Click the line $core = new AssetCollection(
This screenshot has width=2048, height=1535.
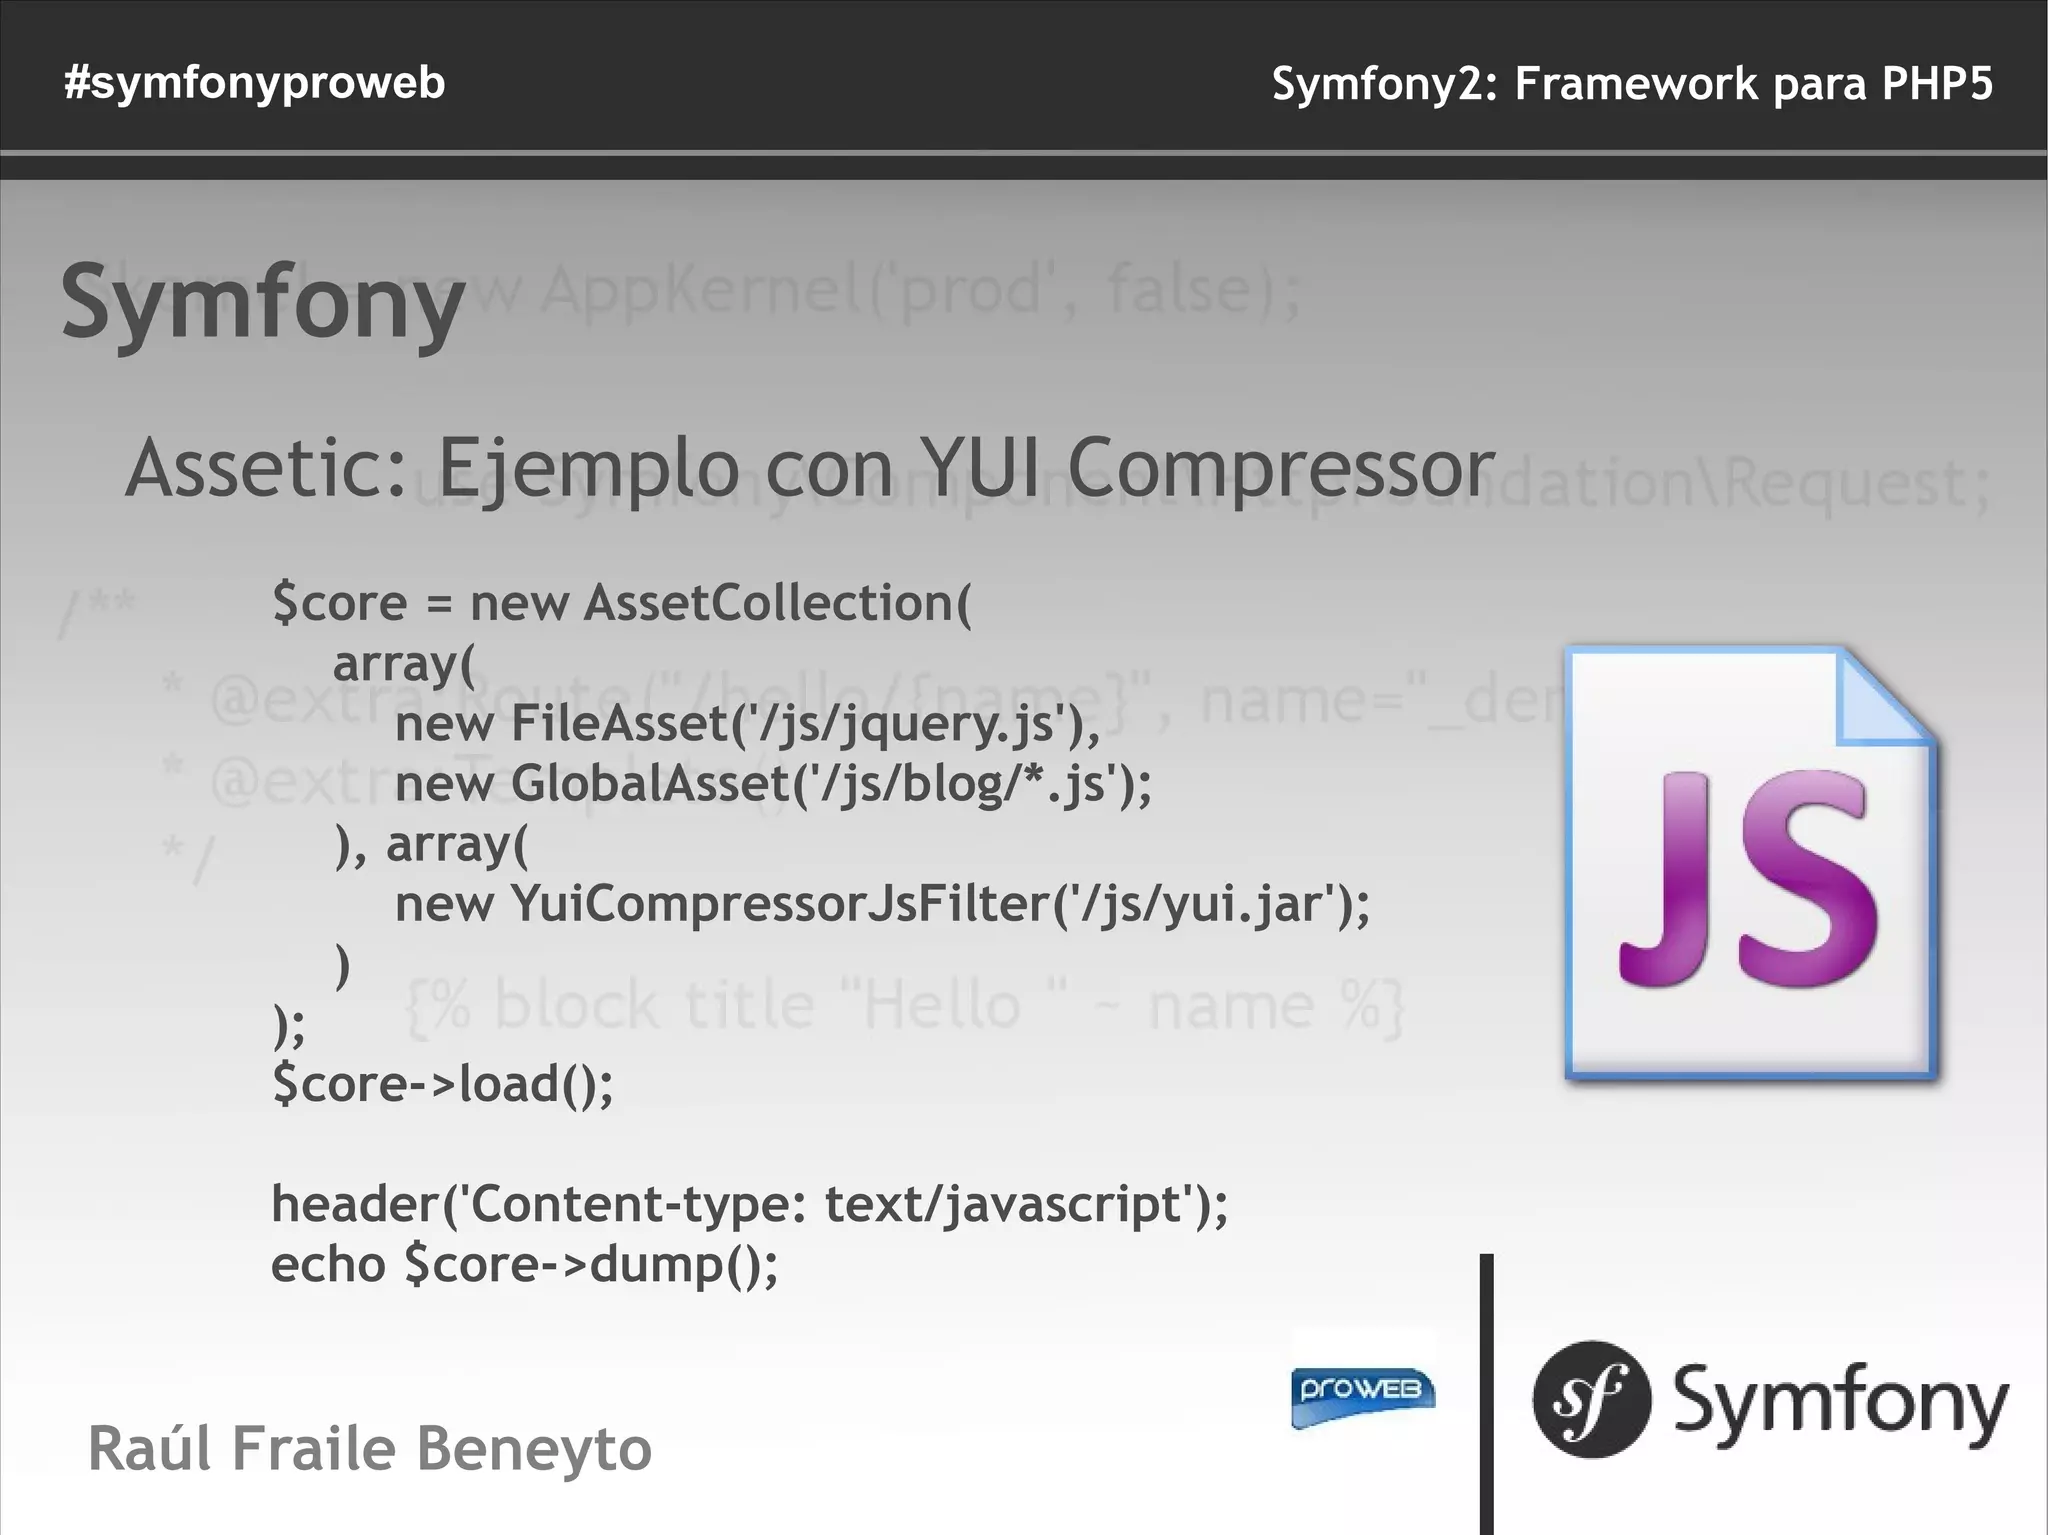tap(622, 603)
